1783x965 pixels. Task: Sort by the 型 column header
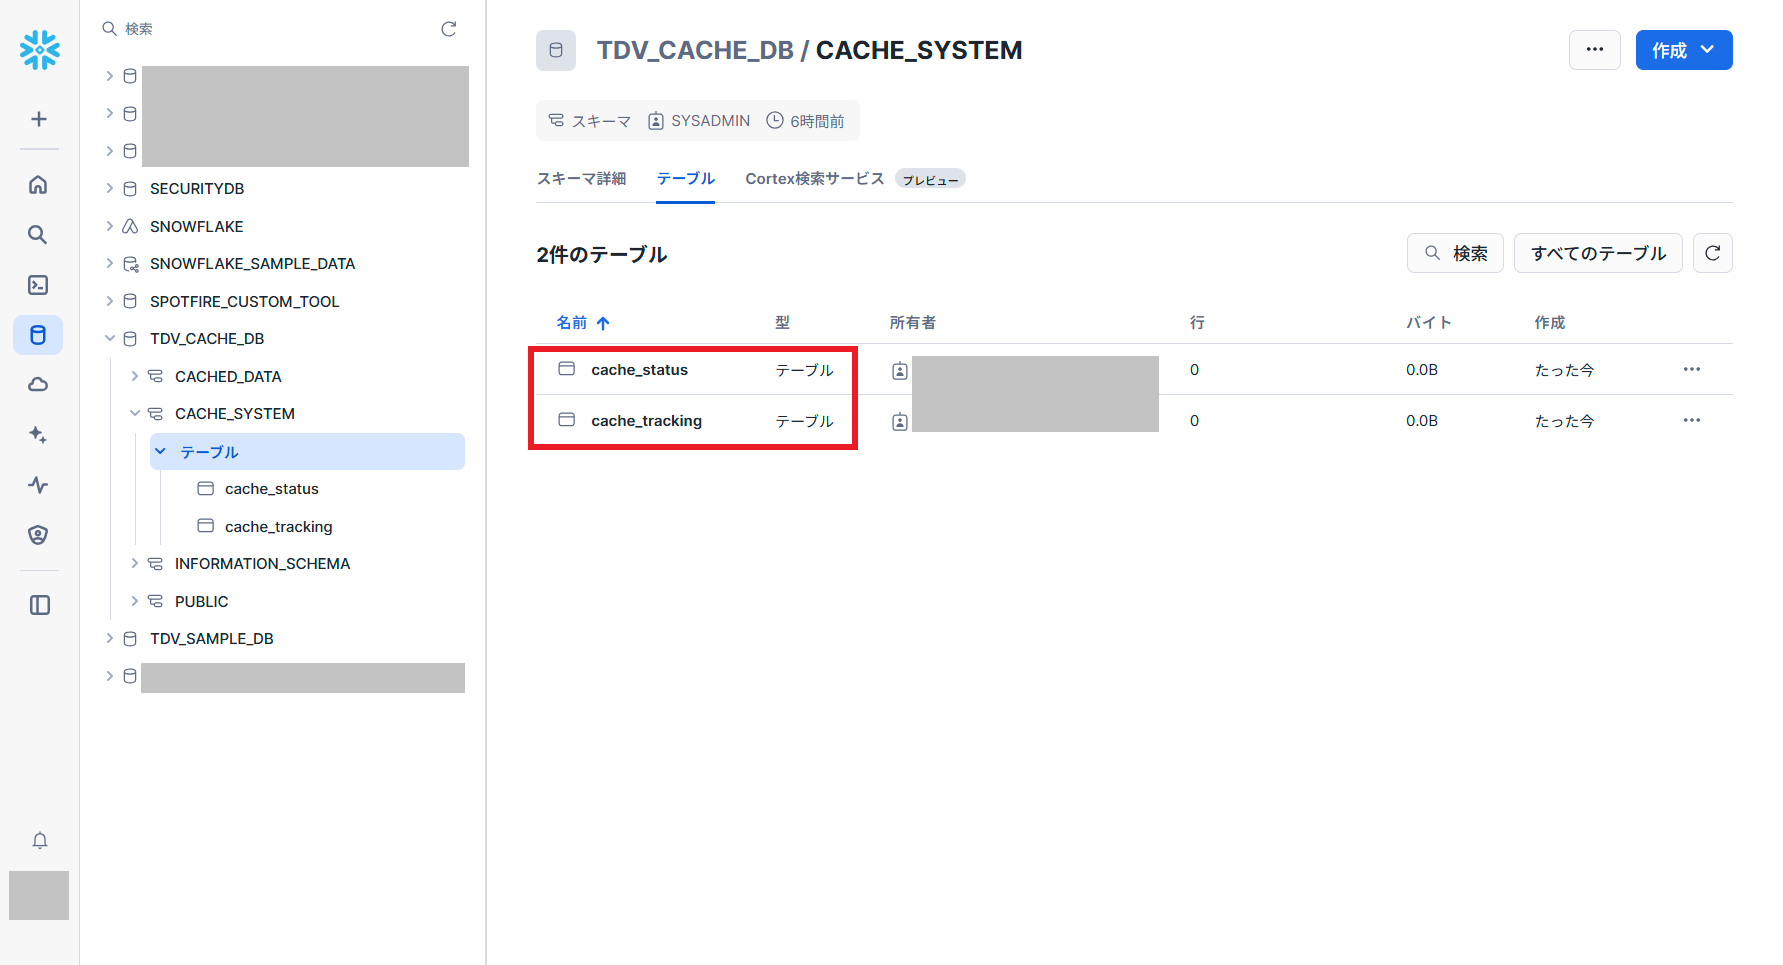[782, 322]
